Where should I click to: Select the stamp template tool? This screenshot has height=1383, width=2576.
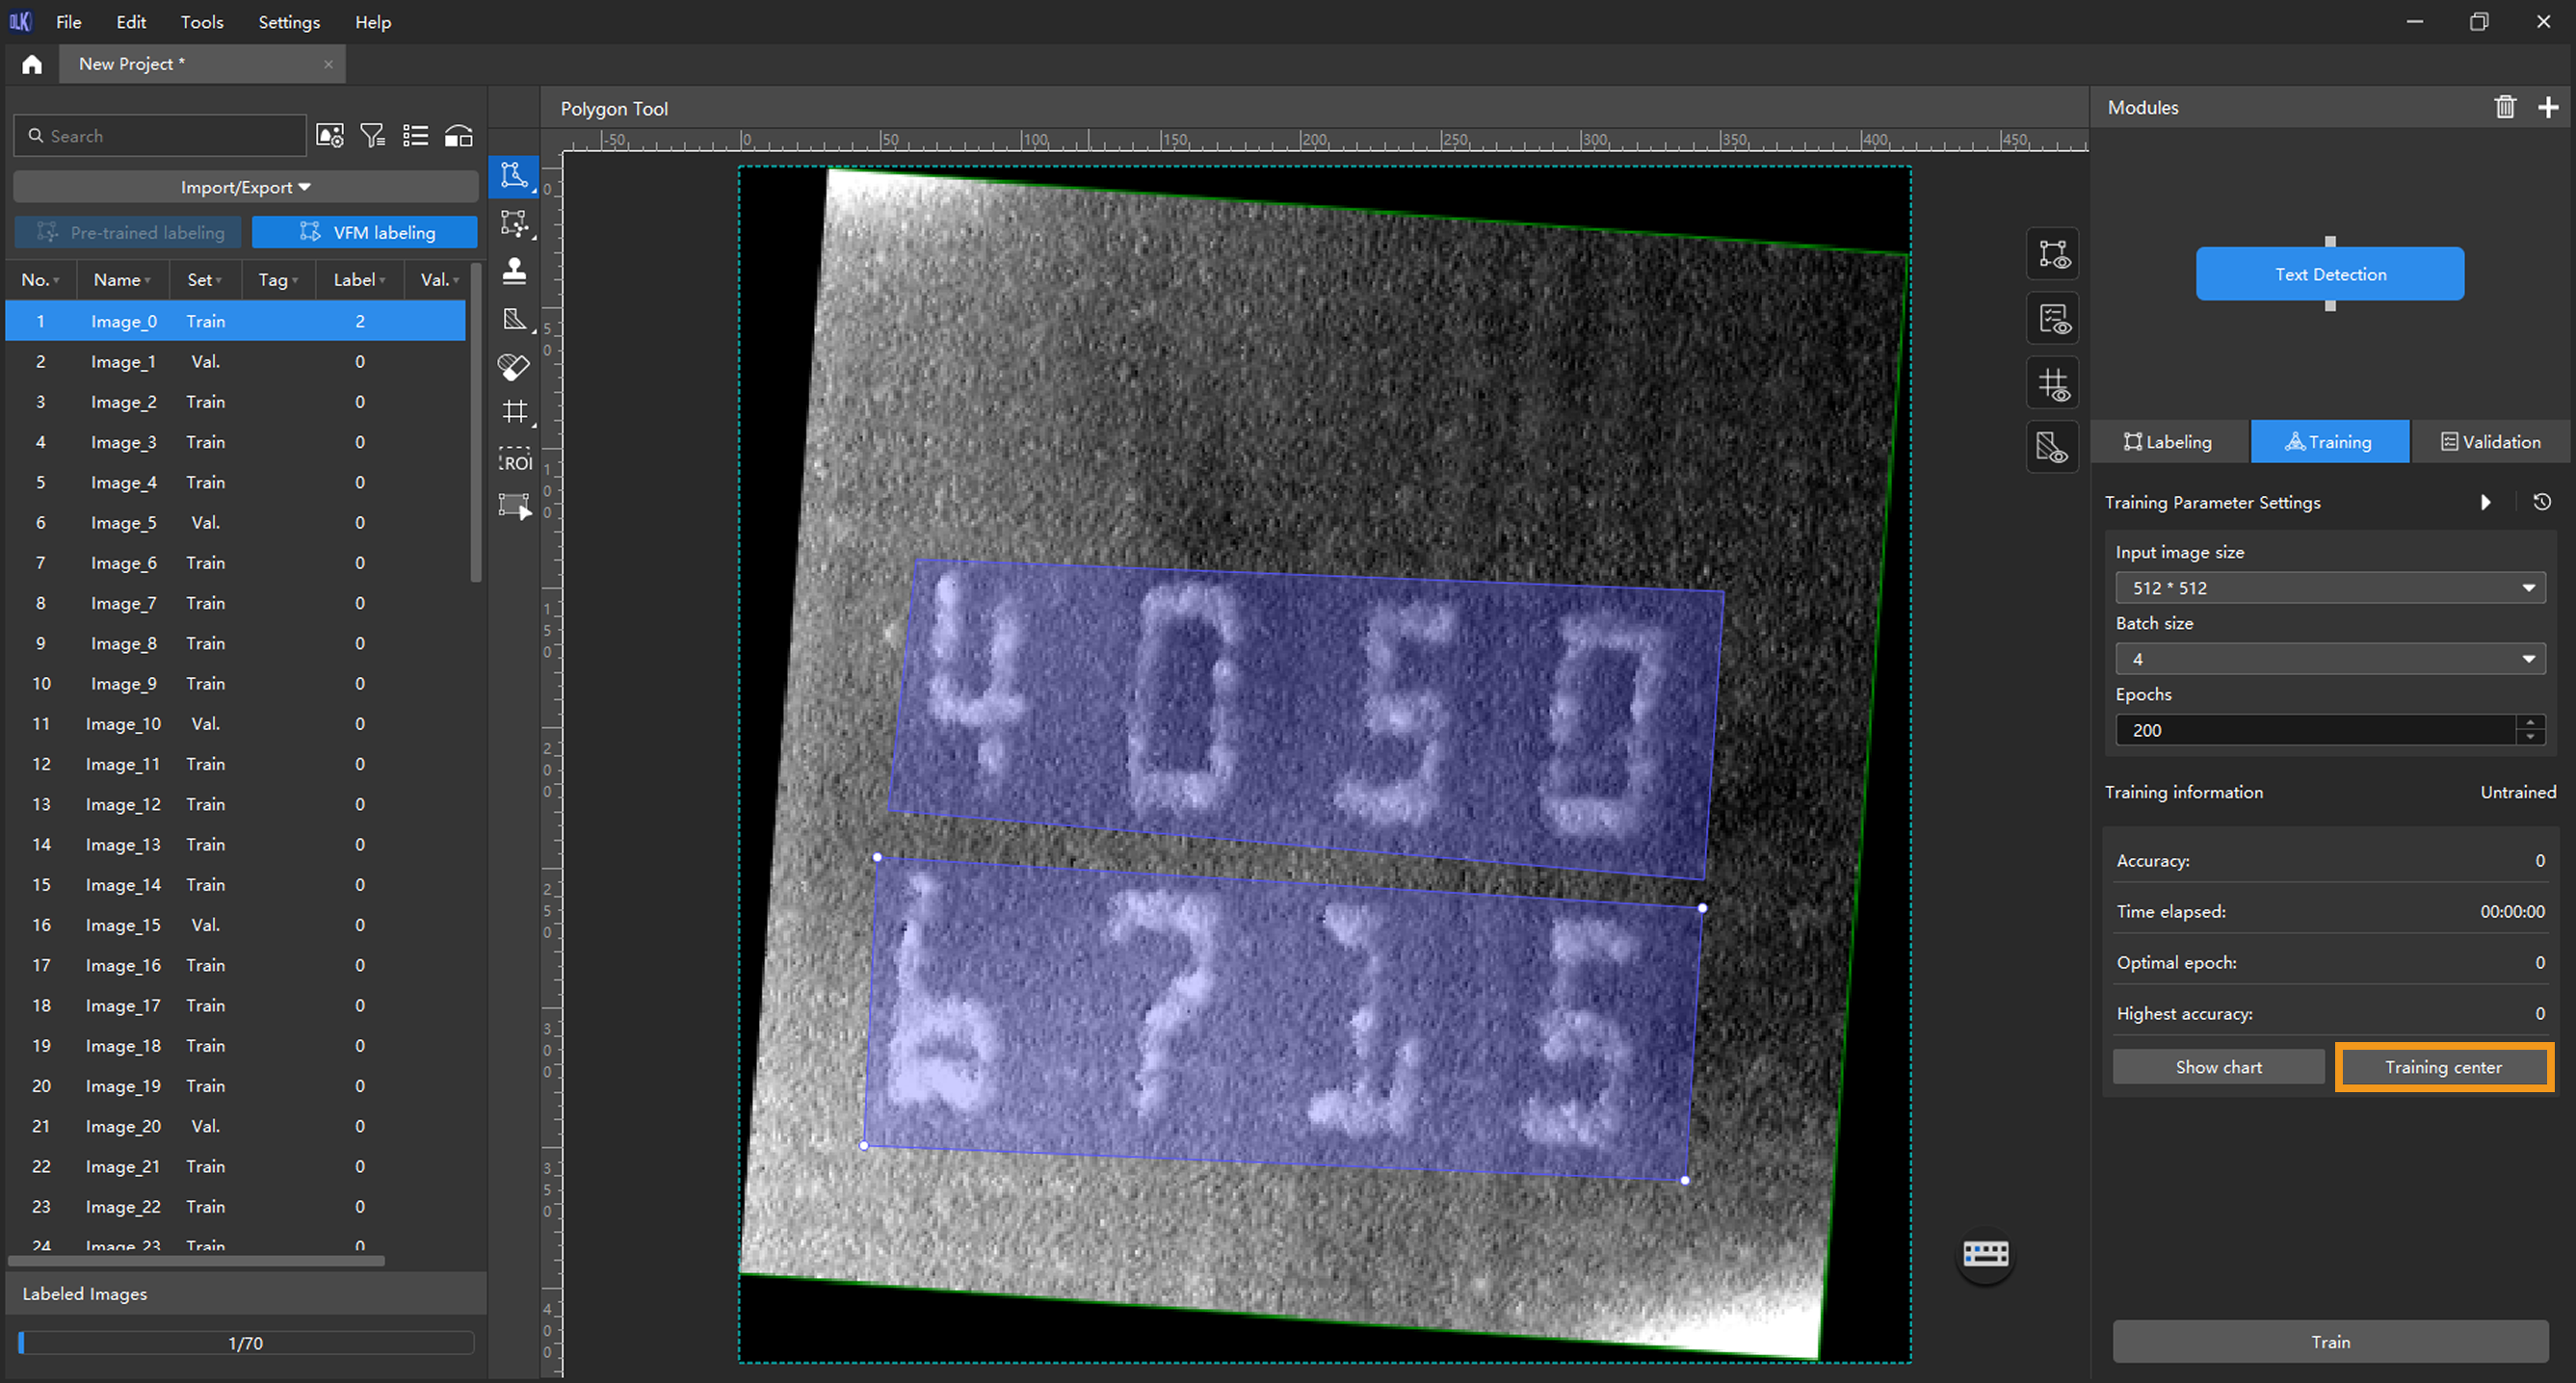514,271
